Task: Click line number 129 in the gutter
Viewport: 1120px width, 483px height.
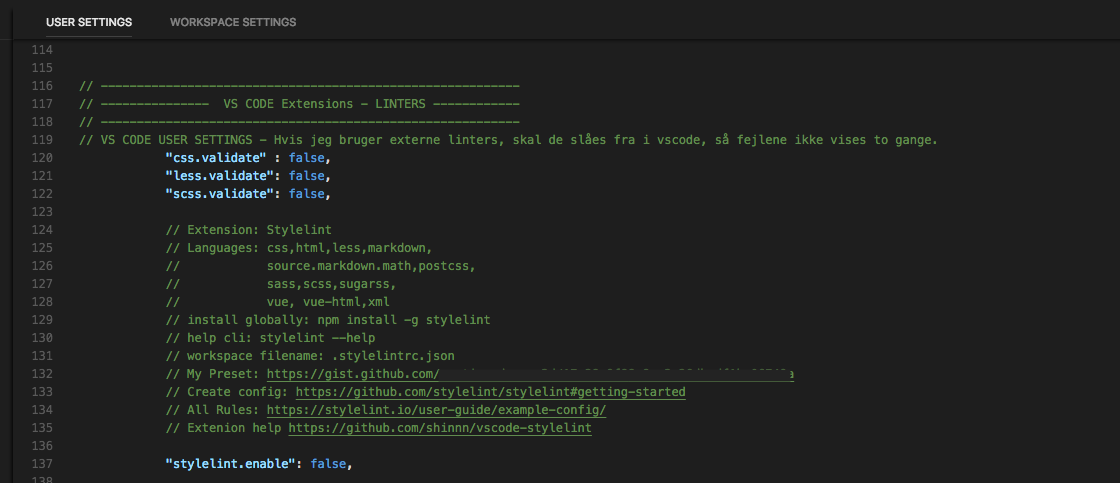Action: (x=43, y=319)
